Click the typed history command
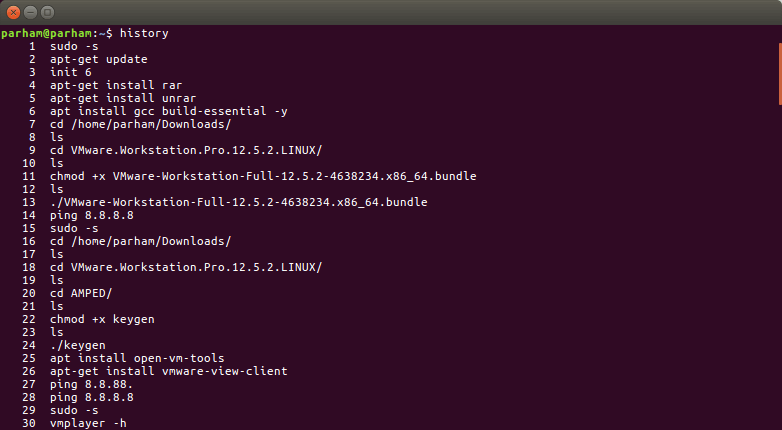The image size is (782, 430). [144, 33]
